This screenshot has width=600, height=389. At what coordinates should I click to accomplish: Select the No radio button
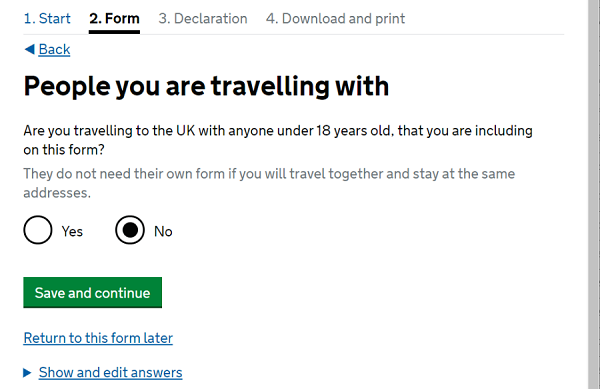130,230
